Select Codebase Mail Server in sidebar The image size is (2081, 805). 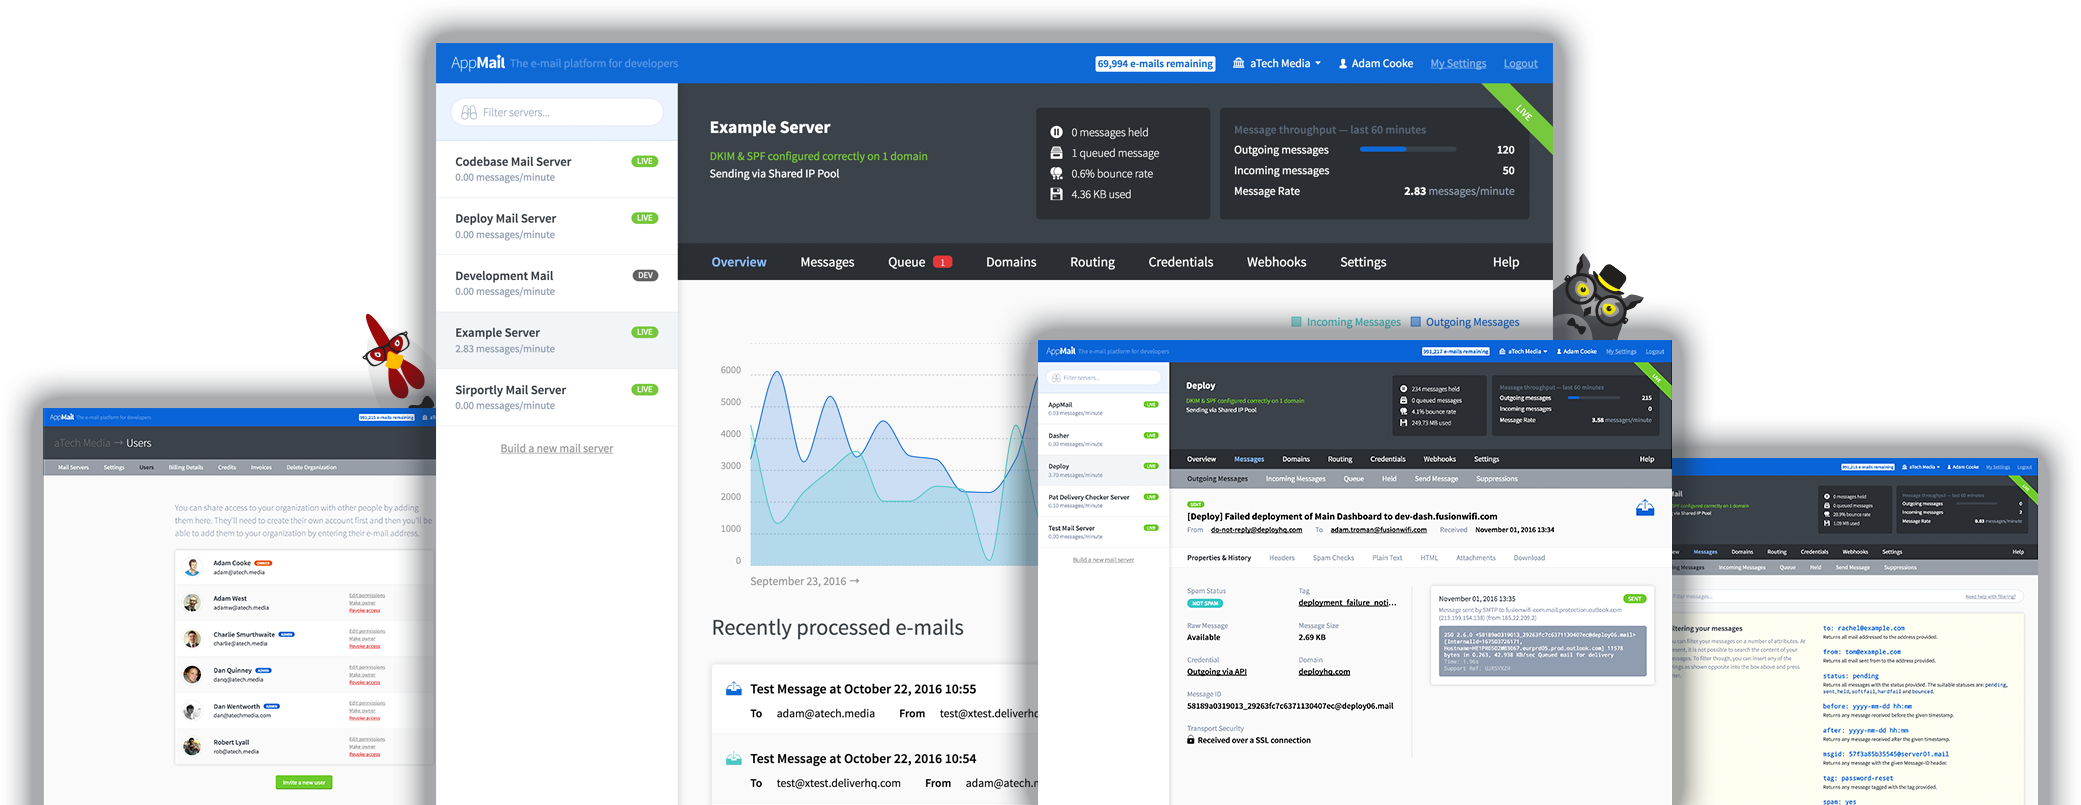click(x=557, y=169)
